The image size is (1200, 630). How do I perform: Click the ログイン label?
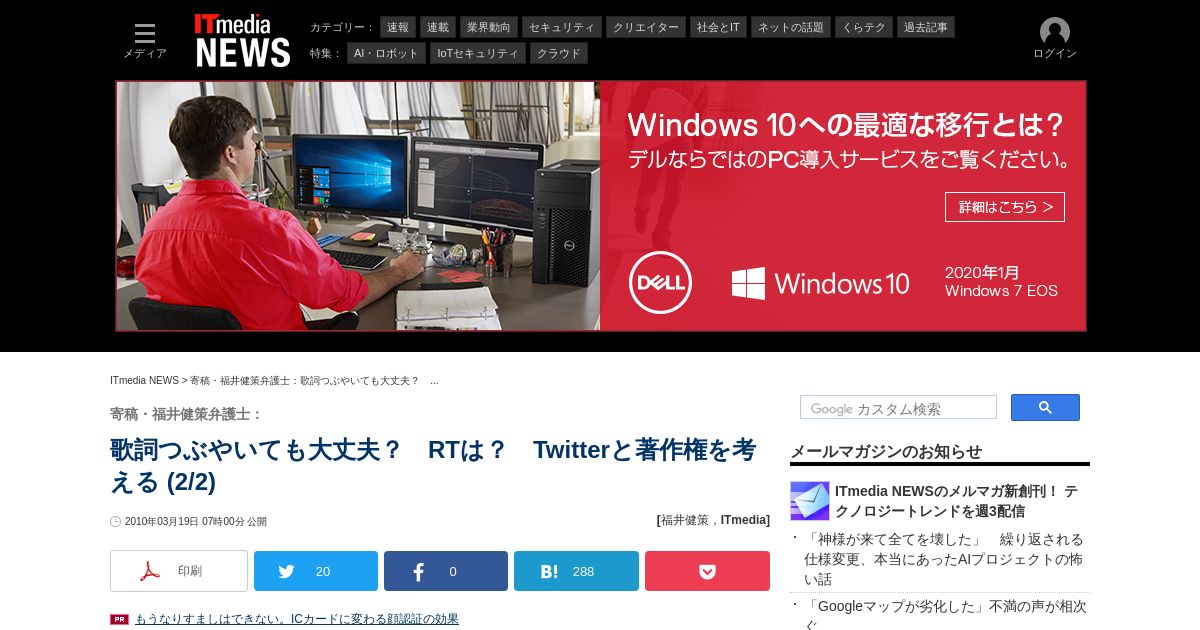coord(1055,54)
